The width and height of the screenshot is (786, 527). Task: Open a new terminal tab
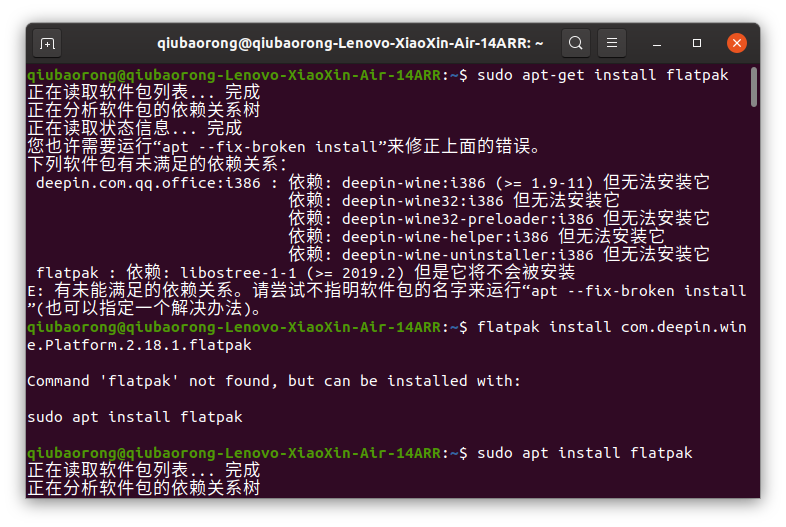(x=47, y=44)
